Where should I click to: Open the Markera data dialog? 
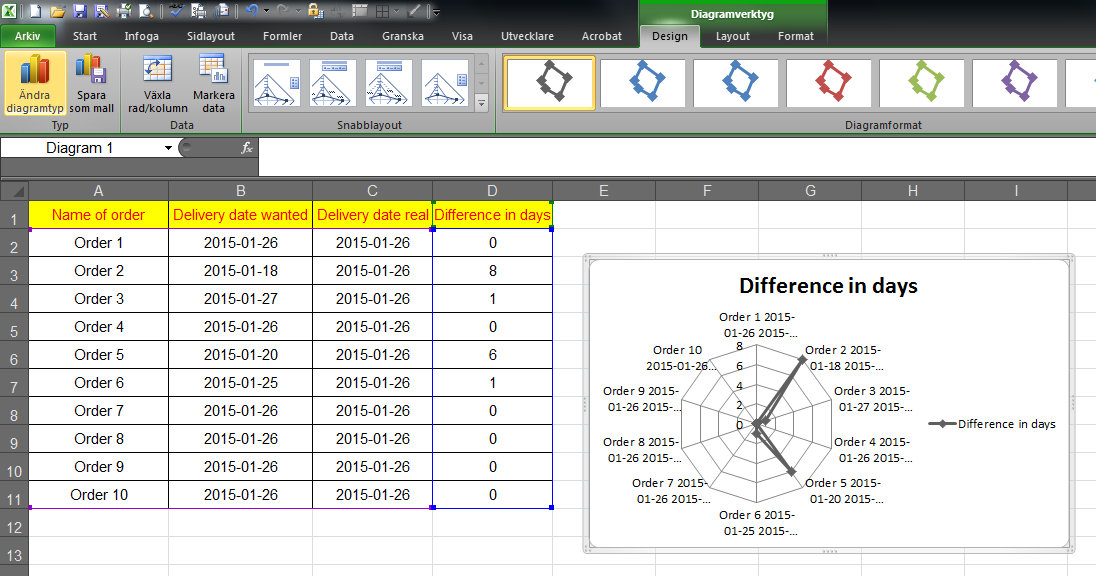click(x=213, y=82)
